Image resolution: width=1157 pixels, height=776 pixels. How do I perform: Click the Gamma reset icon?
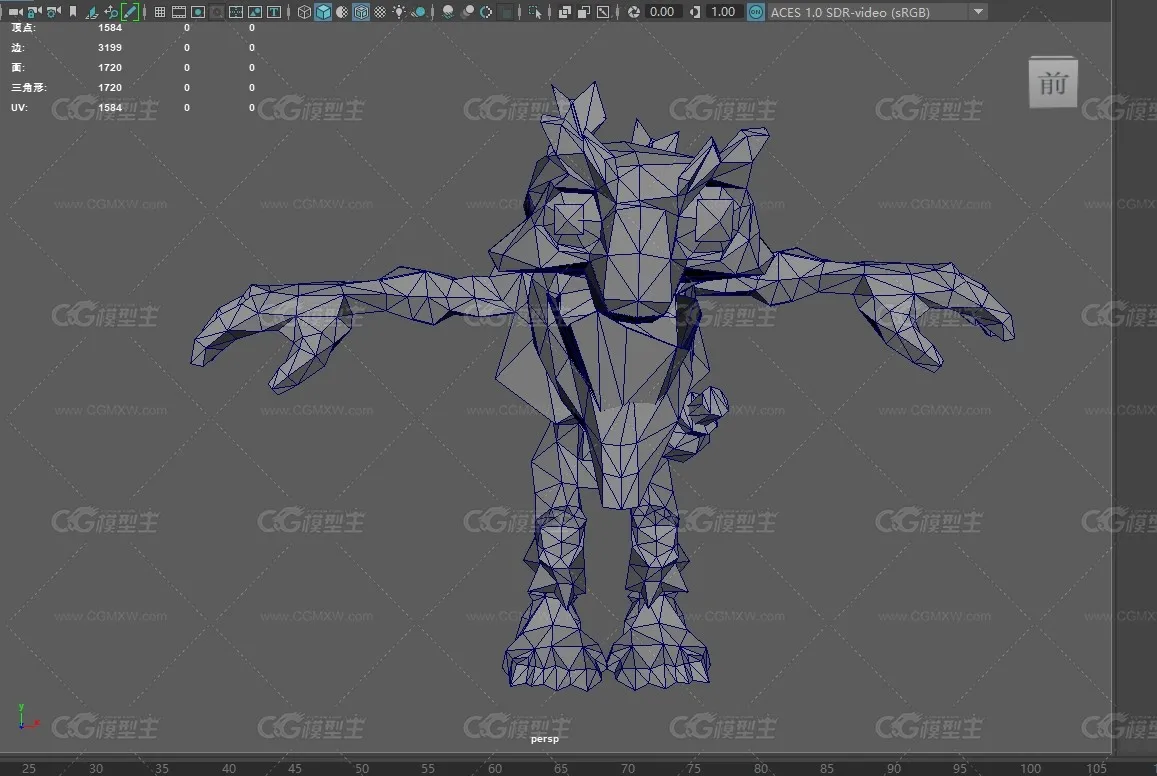[x=695, y=12]
